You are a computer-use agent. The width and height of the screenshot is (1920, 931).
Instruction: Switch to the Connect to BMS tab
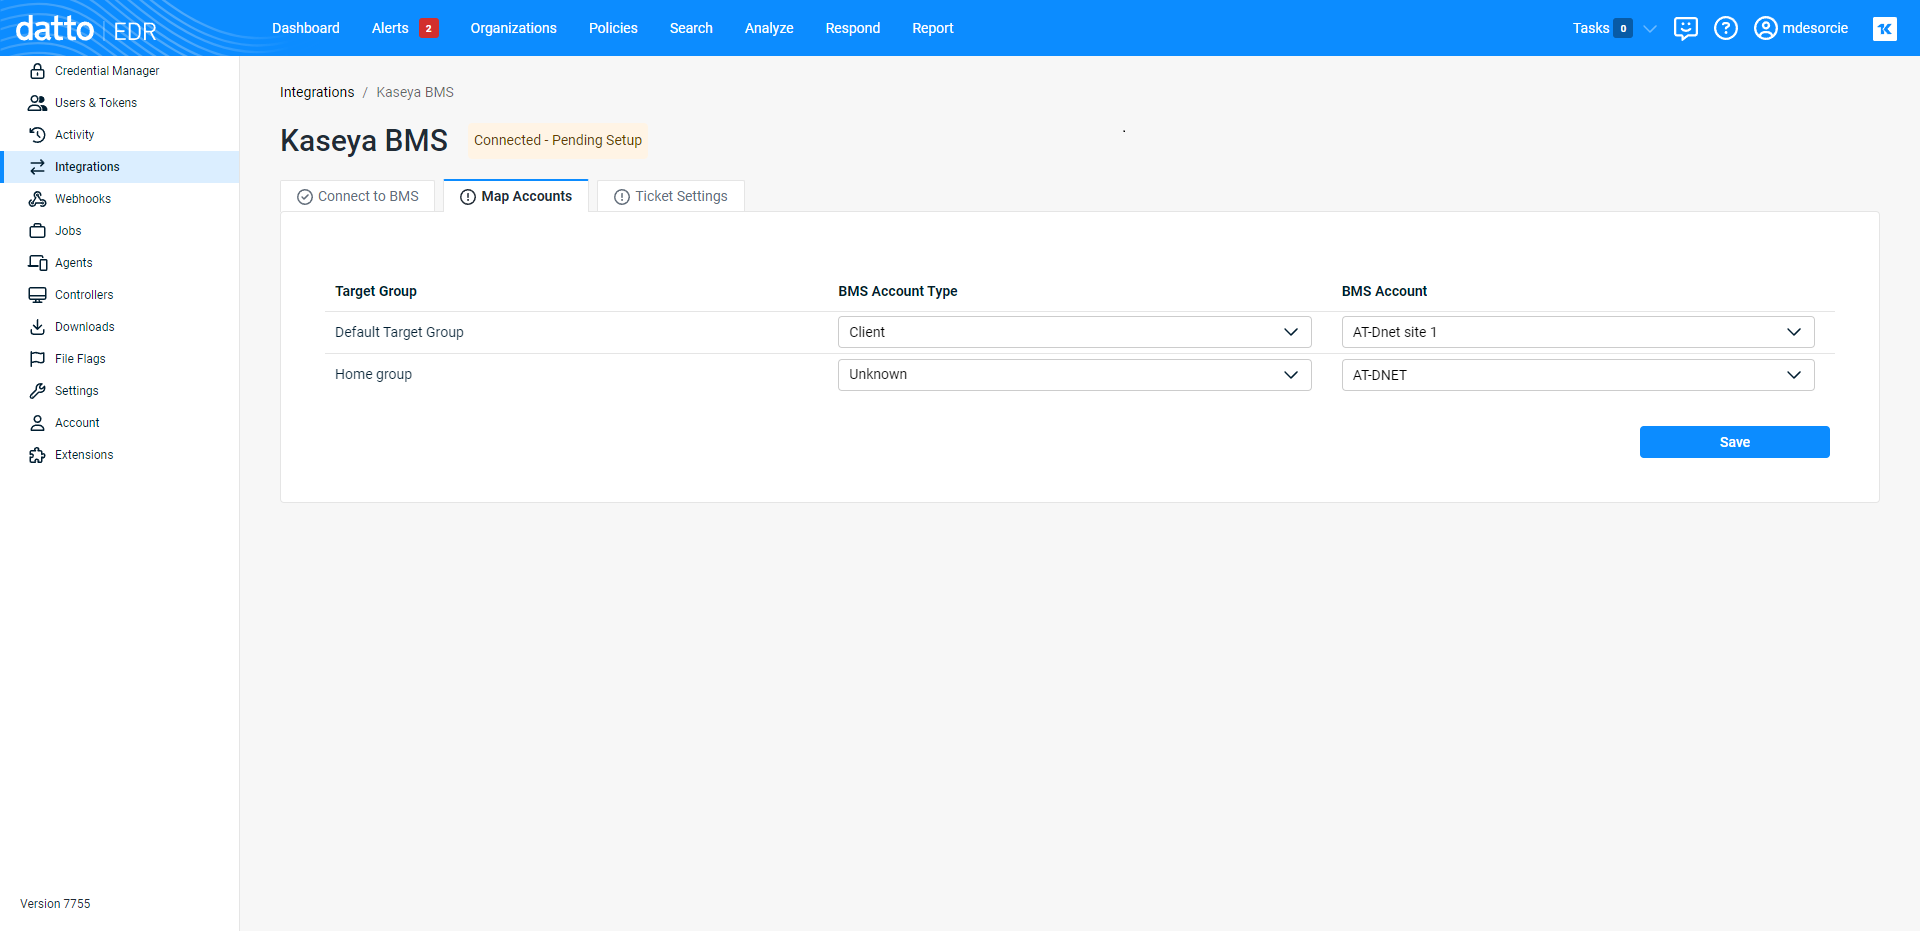click(x=358, y=196)
